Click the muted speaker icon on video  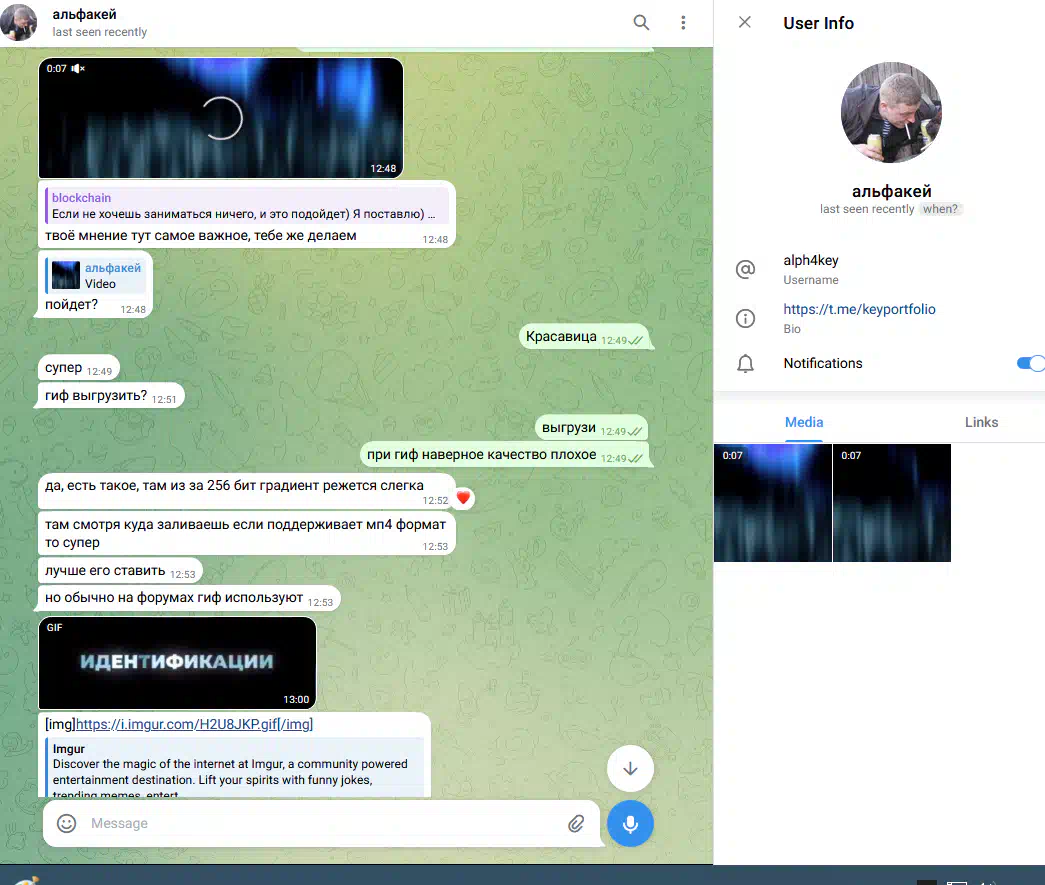tap(78, 69)
